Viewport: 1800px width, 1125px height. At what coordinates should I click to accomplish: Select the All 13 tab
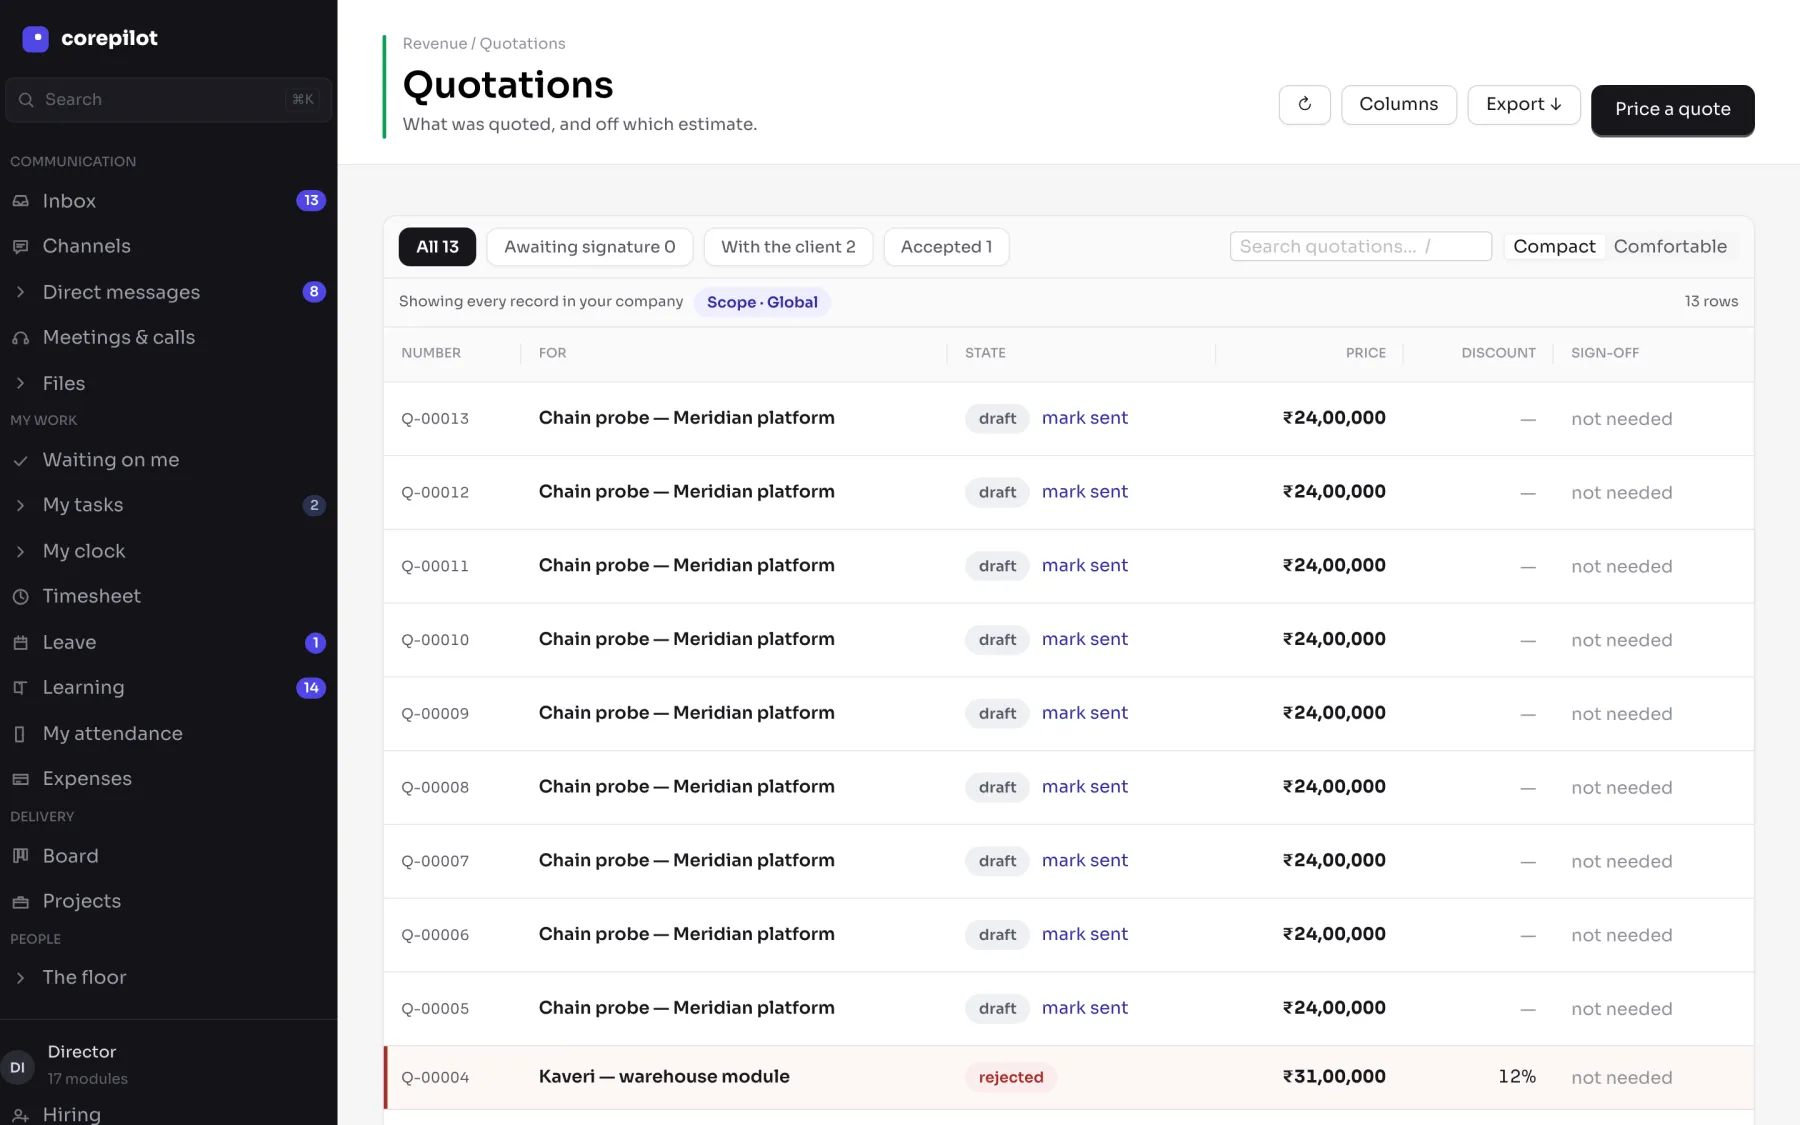tap(437, 247)
